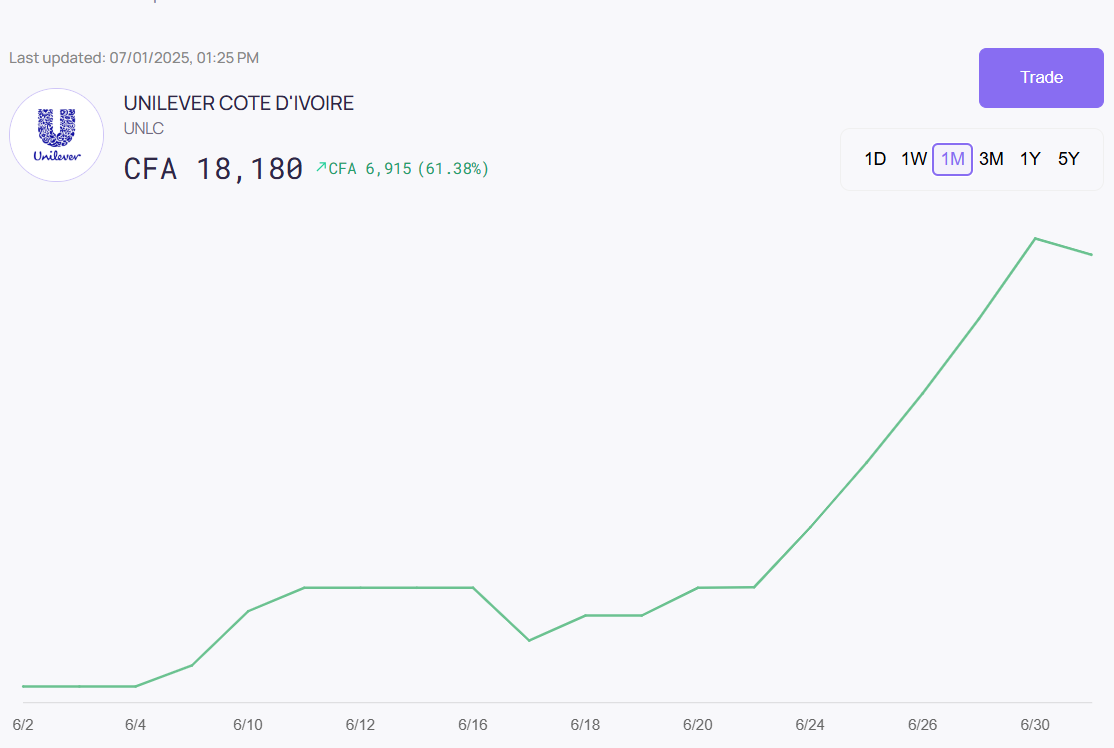Select the 6/16 date on axis
This screenshot has width=1114, height=748.
(472, 724)
